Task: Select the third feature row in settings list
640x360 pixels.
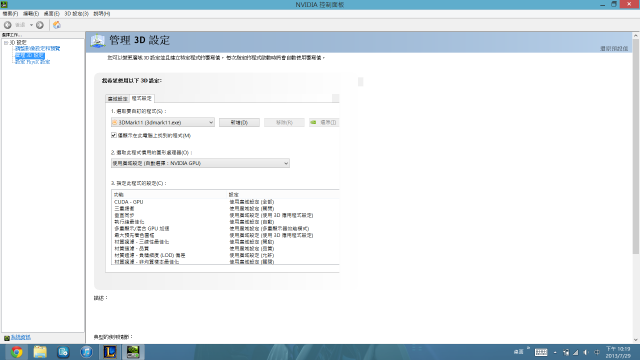Action: tap(225, 215)
